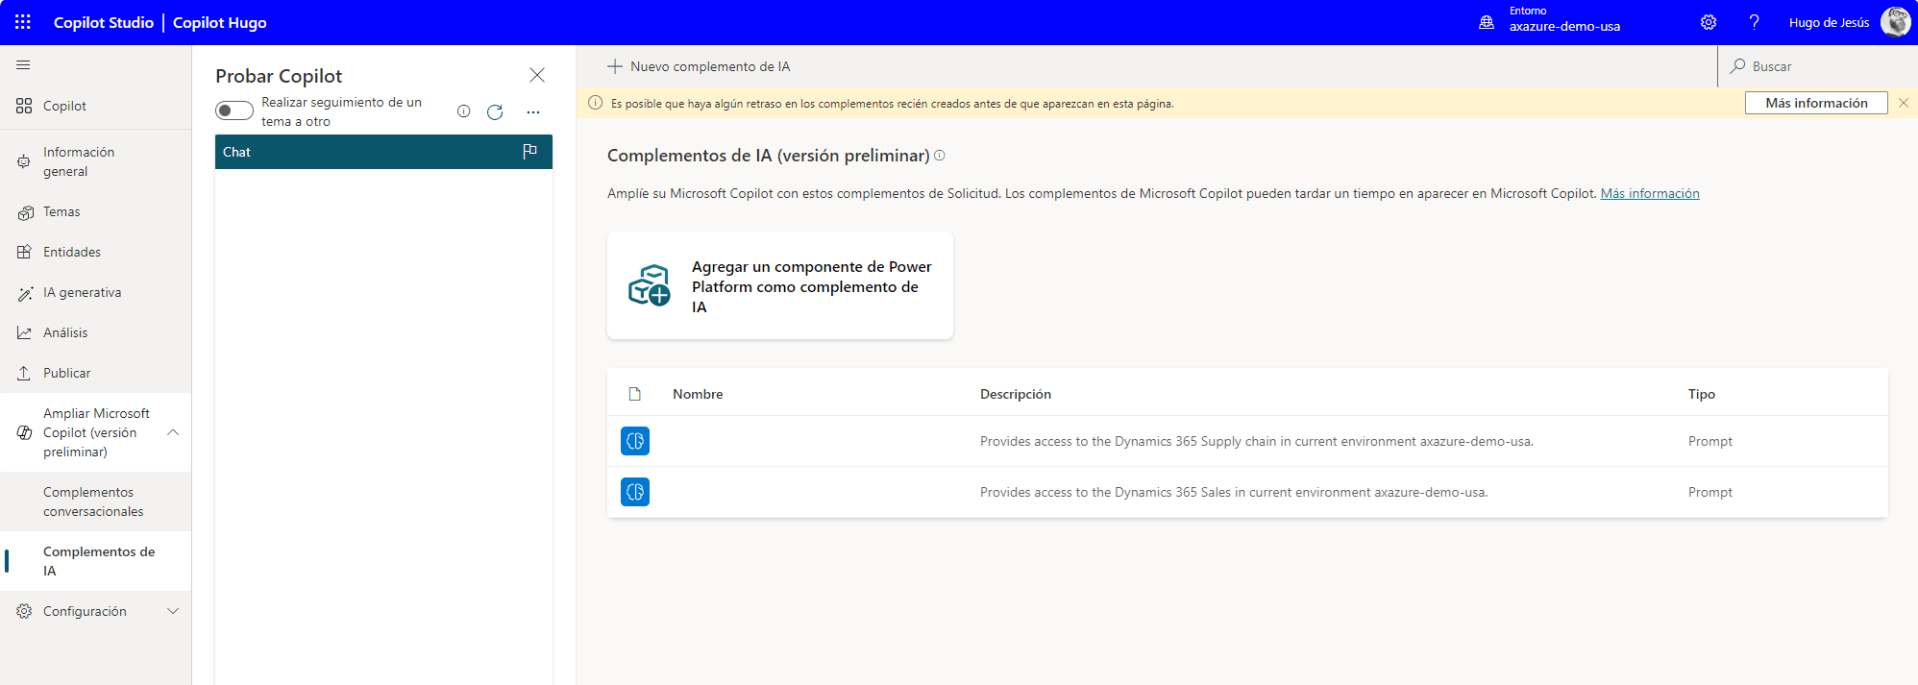
Task: Open more options ellipsis in test panel
Action: [x=533, y=112]
